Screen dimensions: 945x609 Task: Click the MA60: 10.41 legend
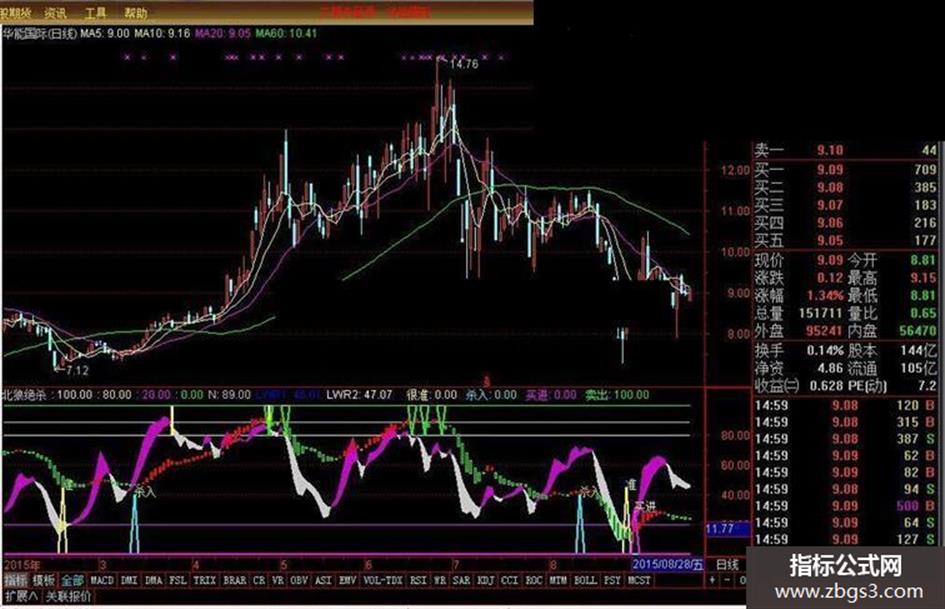point(286,33)
